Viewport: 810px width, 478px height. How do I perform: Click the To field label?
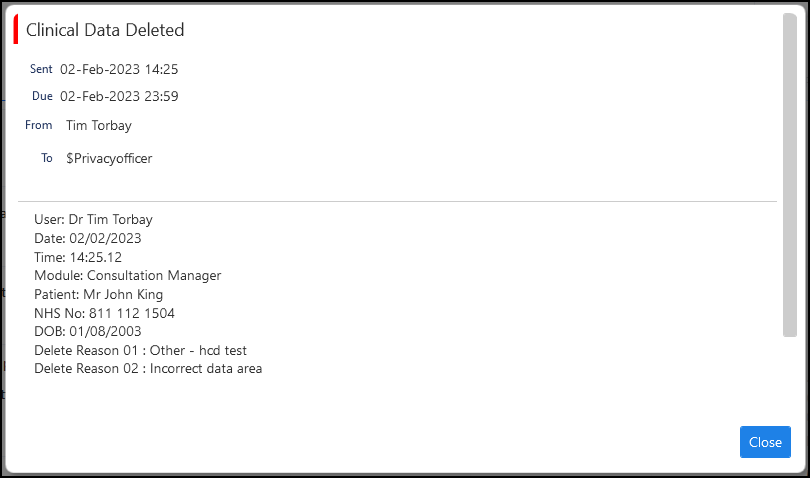click(x=46, y=158)
